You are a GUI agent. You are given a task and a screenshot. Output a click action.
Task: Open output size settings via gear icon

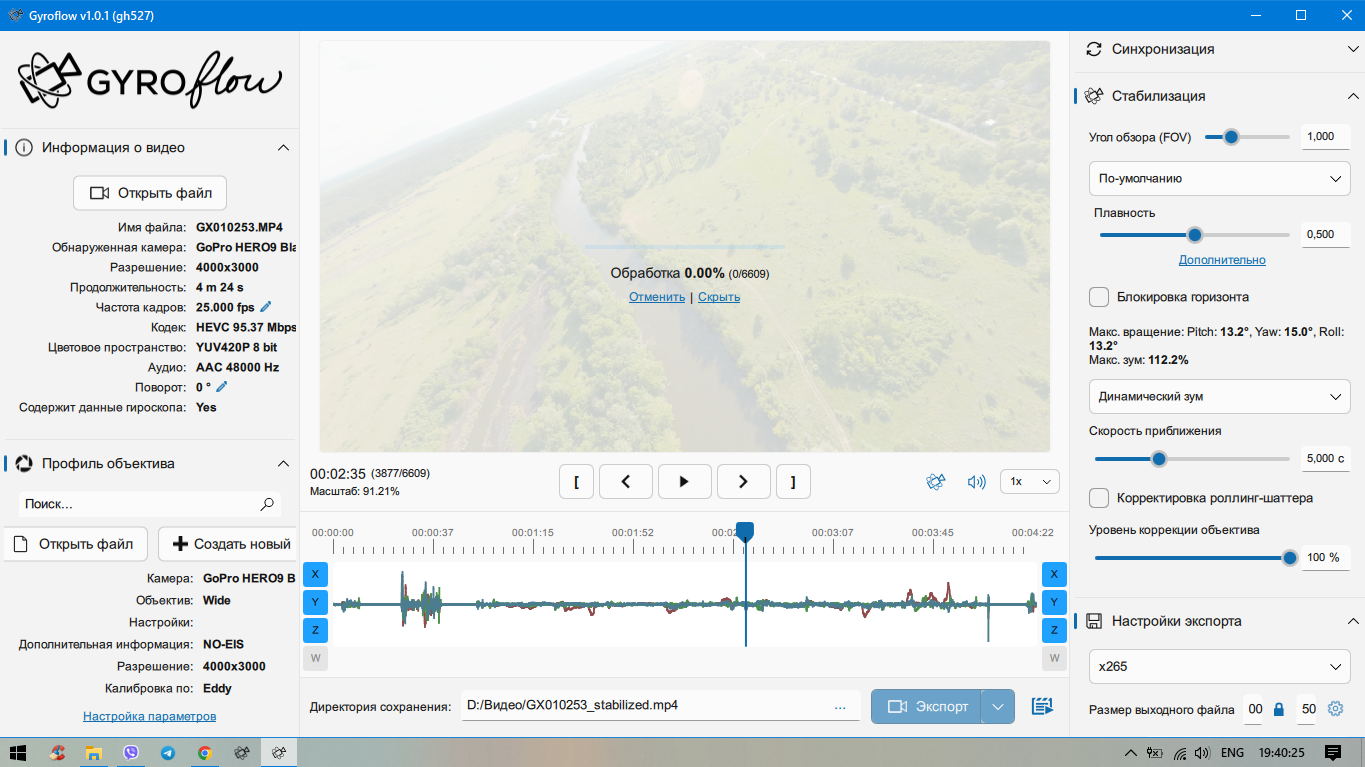pos(1335,708)
